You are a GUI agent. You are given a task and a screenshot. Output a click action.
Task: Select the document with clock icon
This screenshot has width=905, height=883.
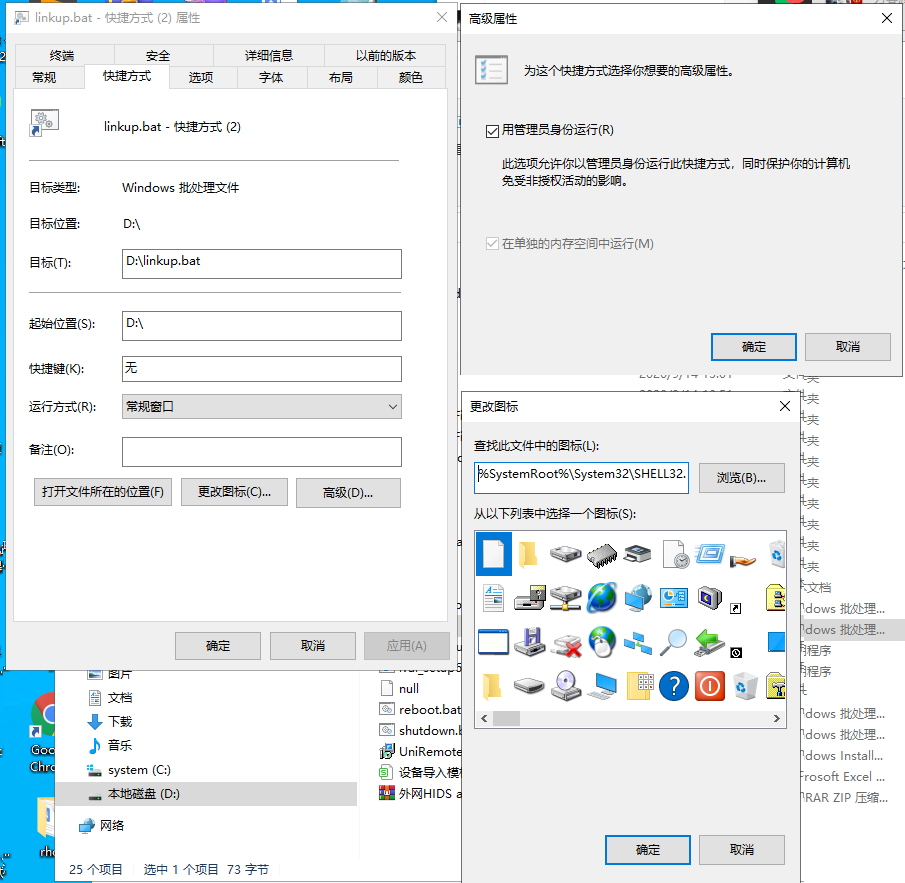(x=674, y=555)
